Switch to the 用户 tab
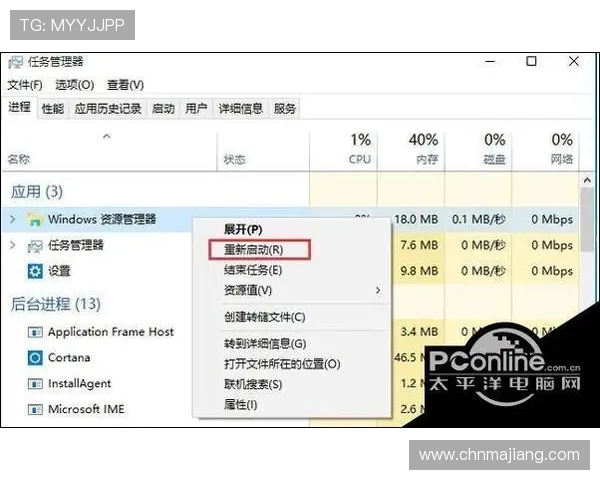 (196, 109)
